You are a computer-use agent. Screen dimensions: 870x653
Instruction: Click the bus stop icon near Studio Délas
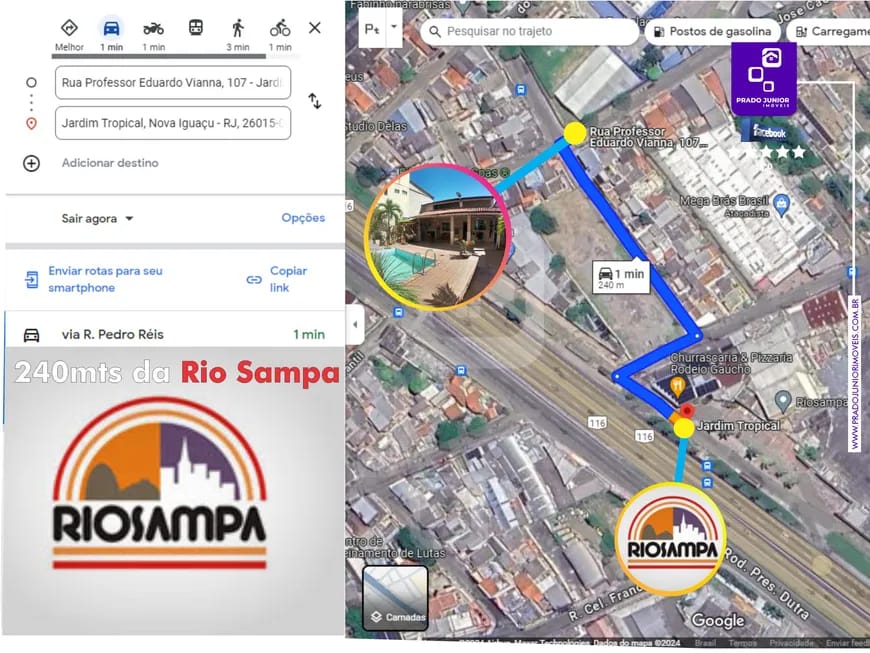pos(520,89)
